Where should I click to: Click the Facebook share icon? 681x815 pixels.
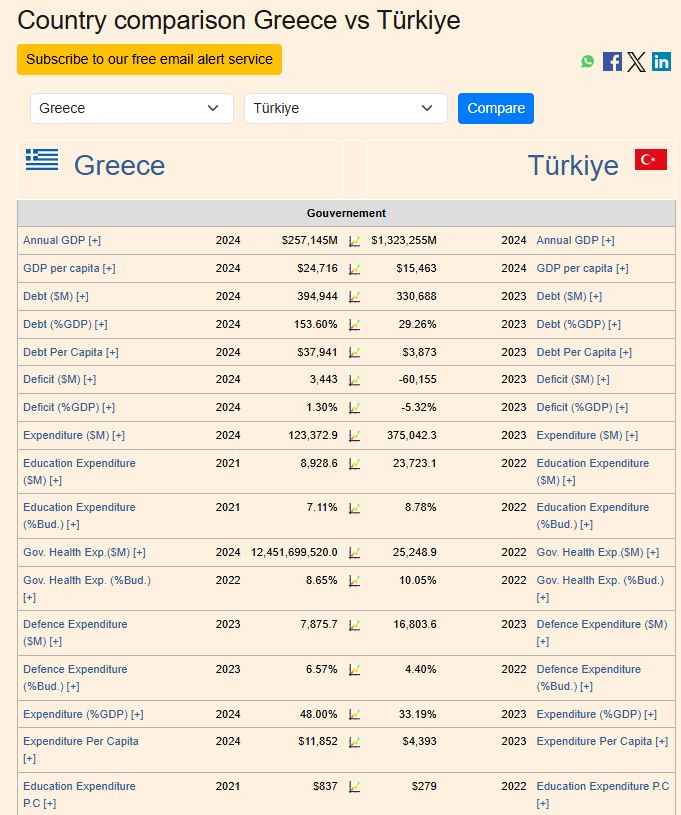click(612, 62)
